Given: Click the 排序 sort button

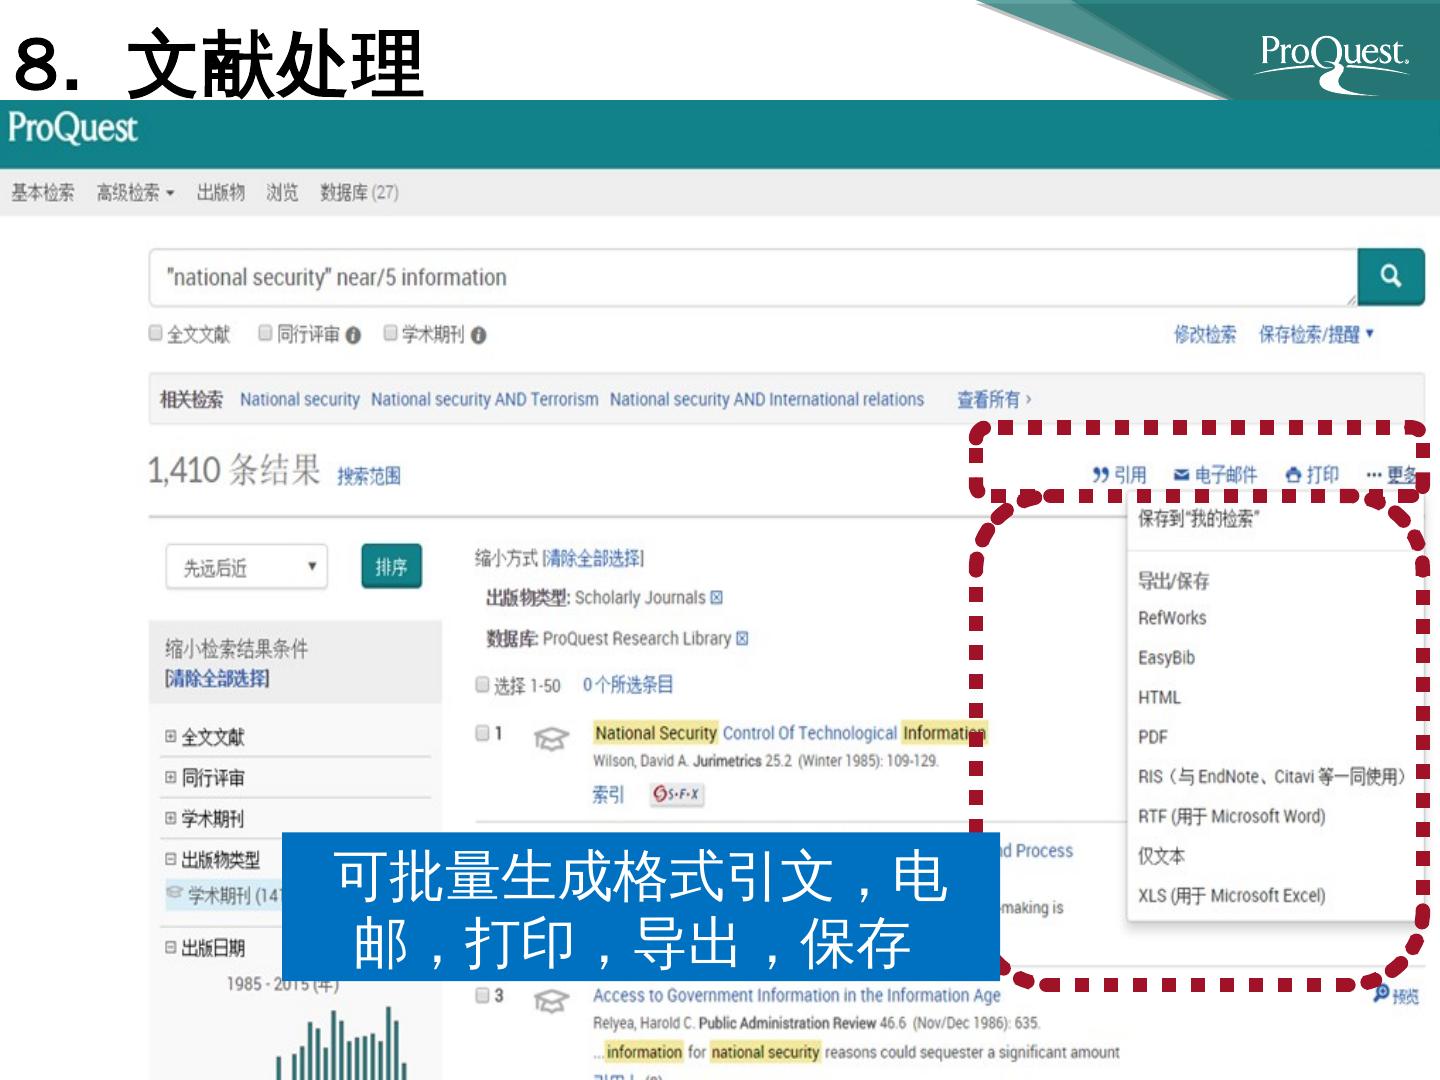Looking at the screenshot, I should pyautogui.click(x=391, y=567).
